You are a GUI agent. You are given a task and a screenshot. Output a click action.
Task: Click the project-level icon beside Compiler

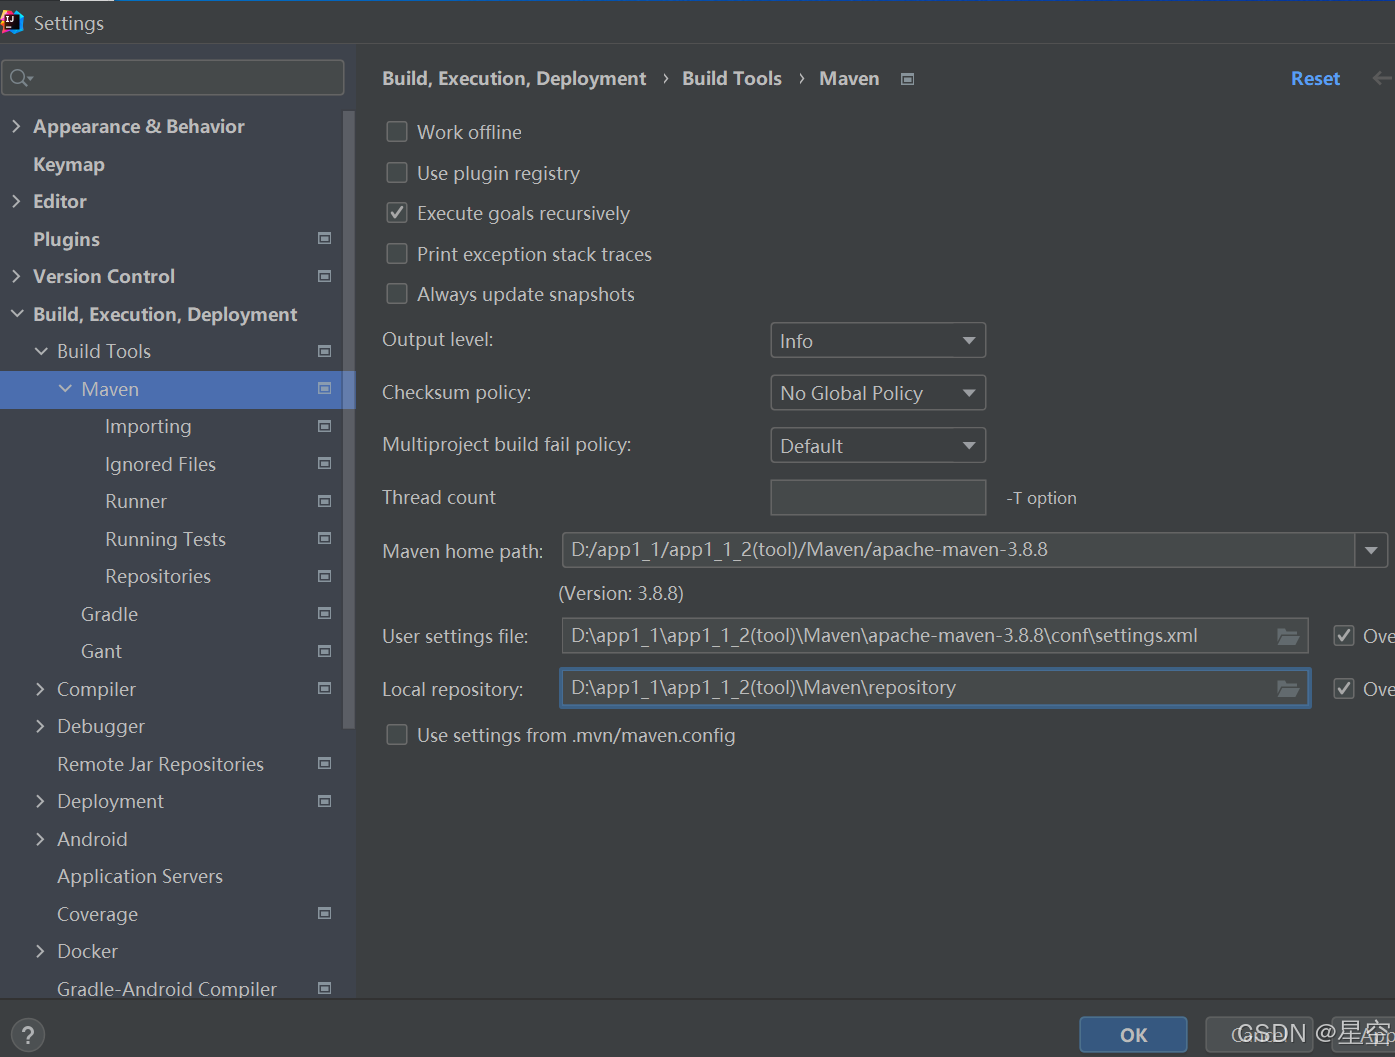[x=324, y=688]
